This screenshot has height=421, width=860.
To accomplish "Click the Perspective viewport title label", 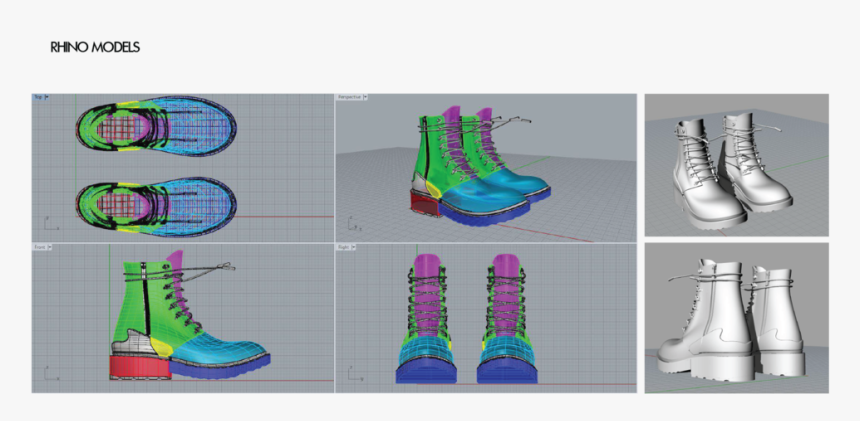I will [349, 97].
